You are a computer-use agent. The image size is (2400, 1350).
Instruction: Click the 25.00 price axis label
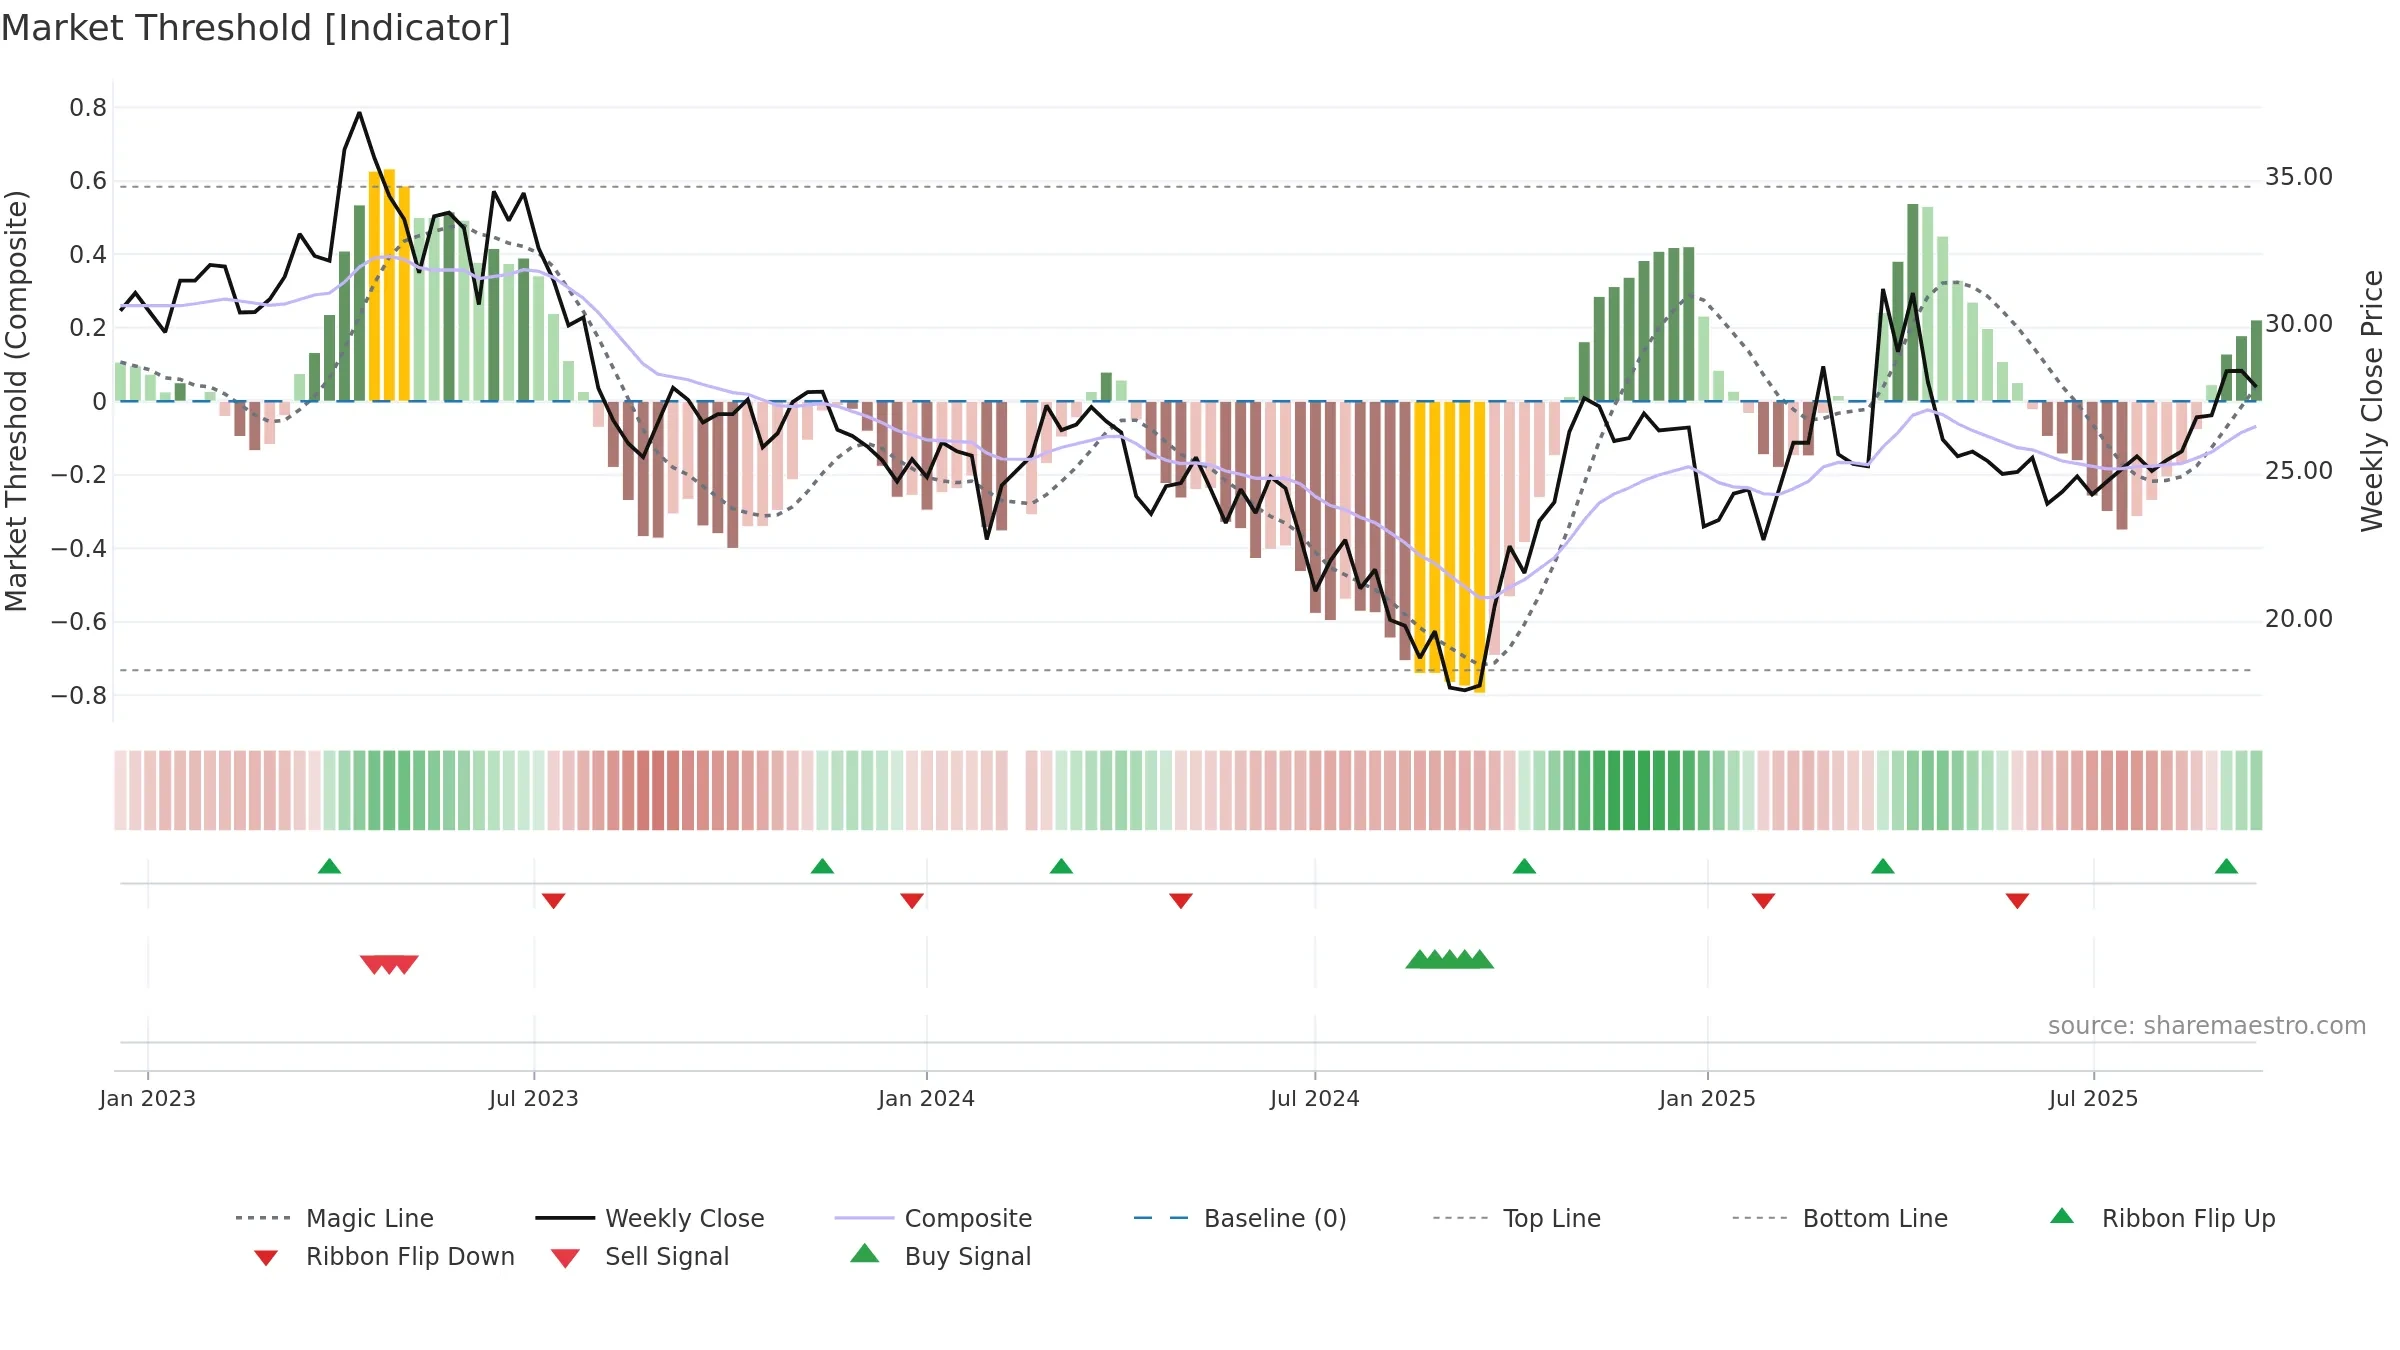pos(2299,471)
